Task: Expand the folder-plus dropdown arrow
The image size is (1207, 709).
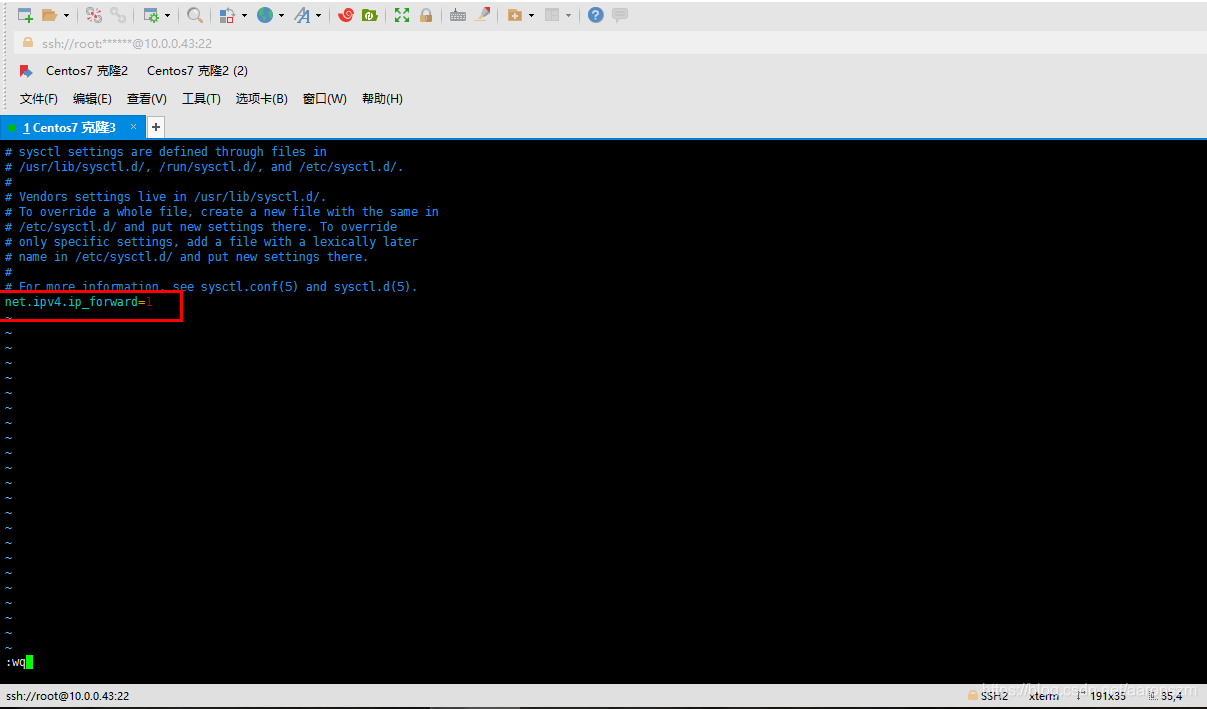Action: point(531,15)
